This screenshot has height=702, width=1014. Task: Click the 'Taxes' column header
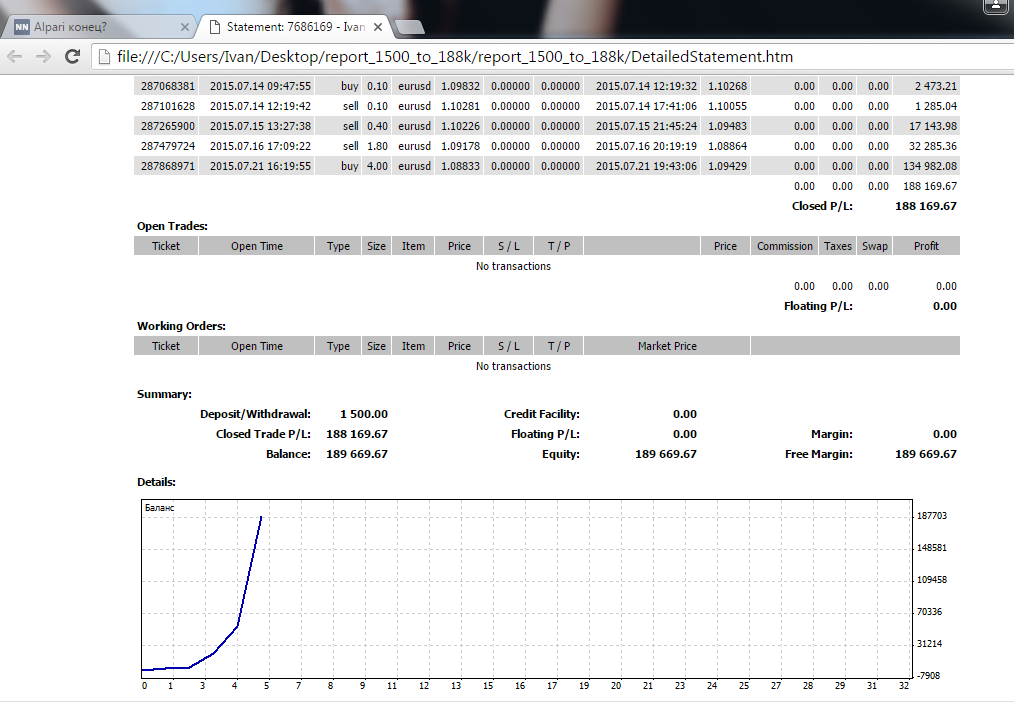coord(837,246)
